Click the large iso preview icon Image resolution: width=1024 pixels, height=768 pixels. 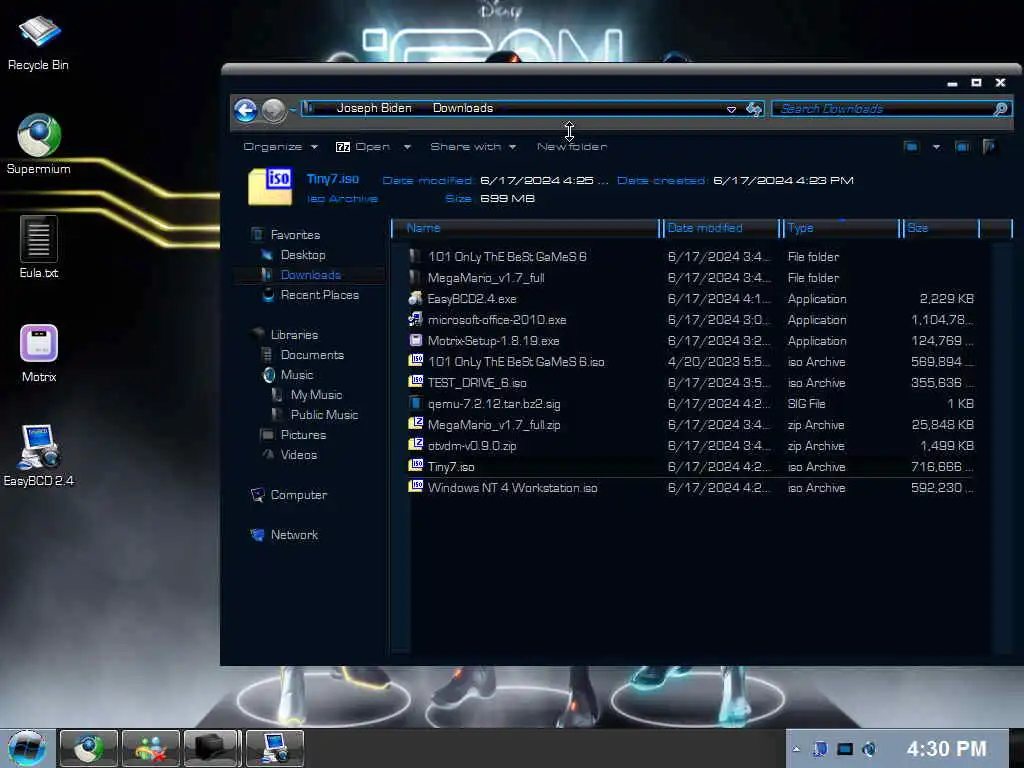click(270, 187)
